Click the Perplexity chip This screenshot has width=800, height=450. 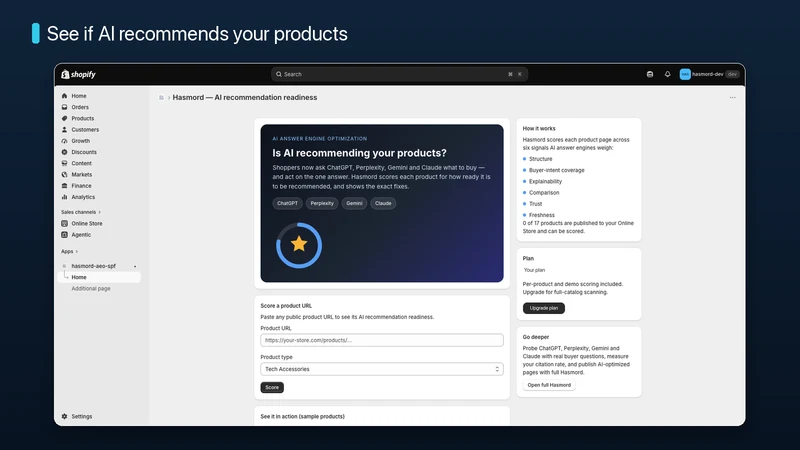click(322, 203)
